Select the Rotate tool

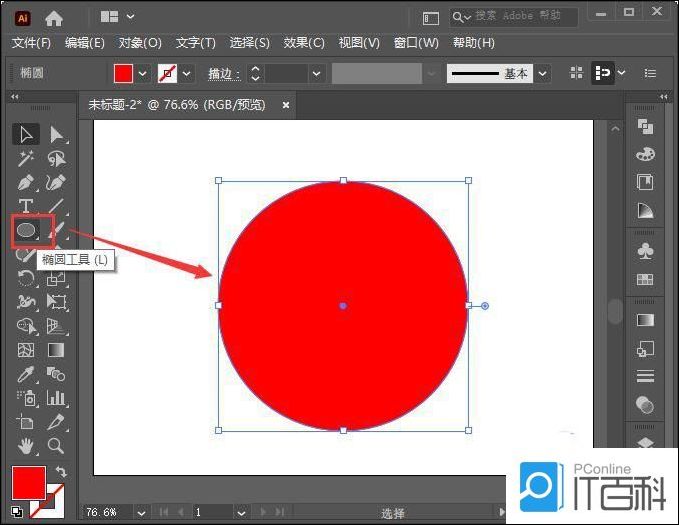point(26,278)
